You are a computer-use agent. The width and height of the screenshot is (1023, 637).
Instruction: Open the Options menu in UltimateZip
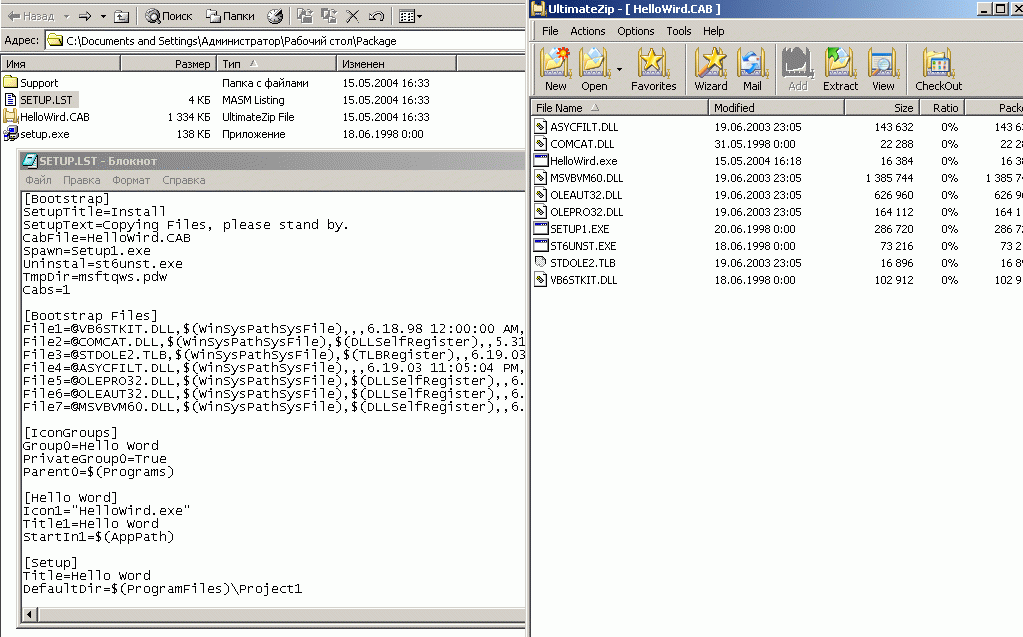tap(635, 31)
